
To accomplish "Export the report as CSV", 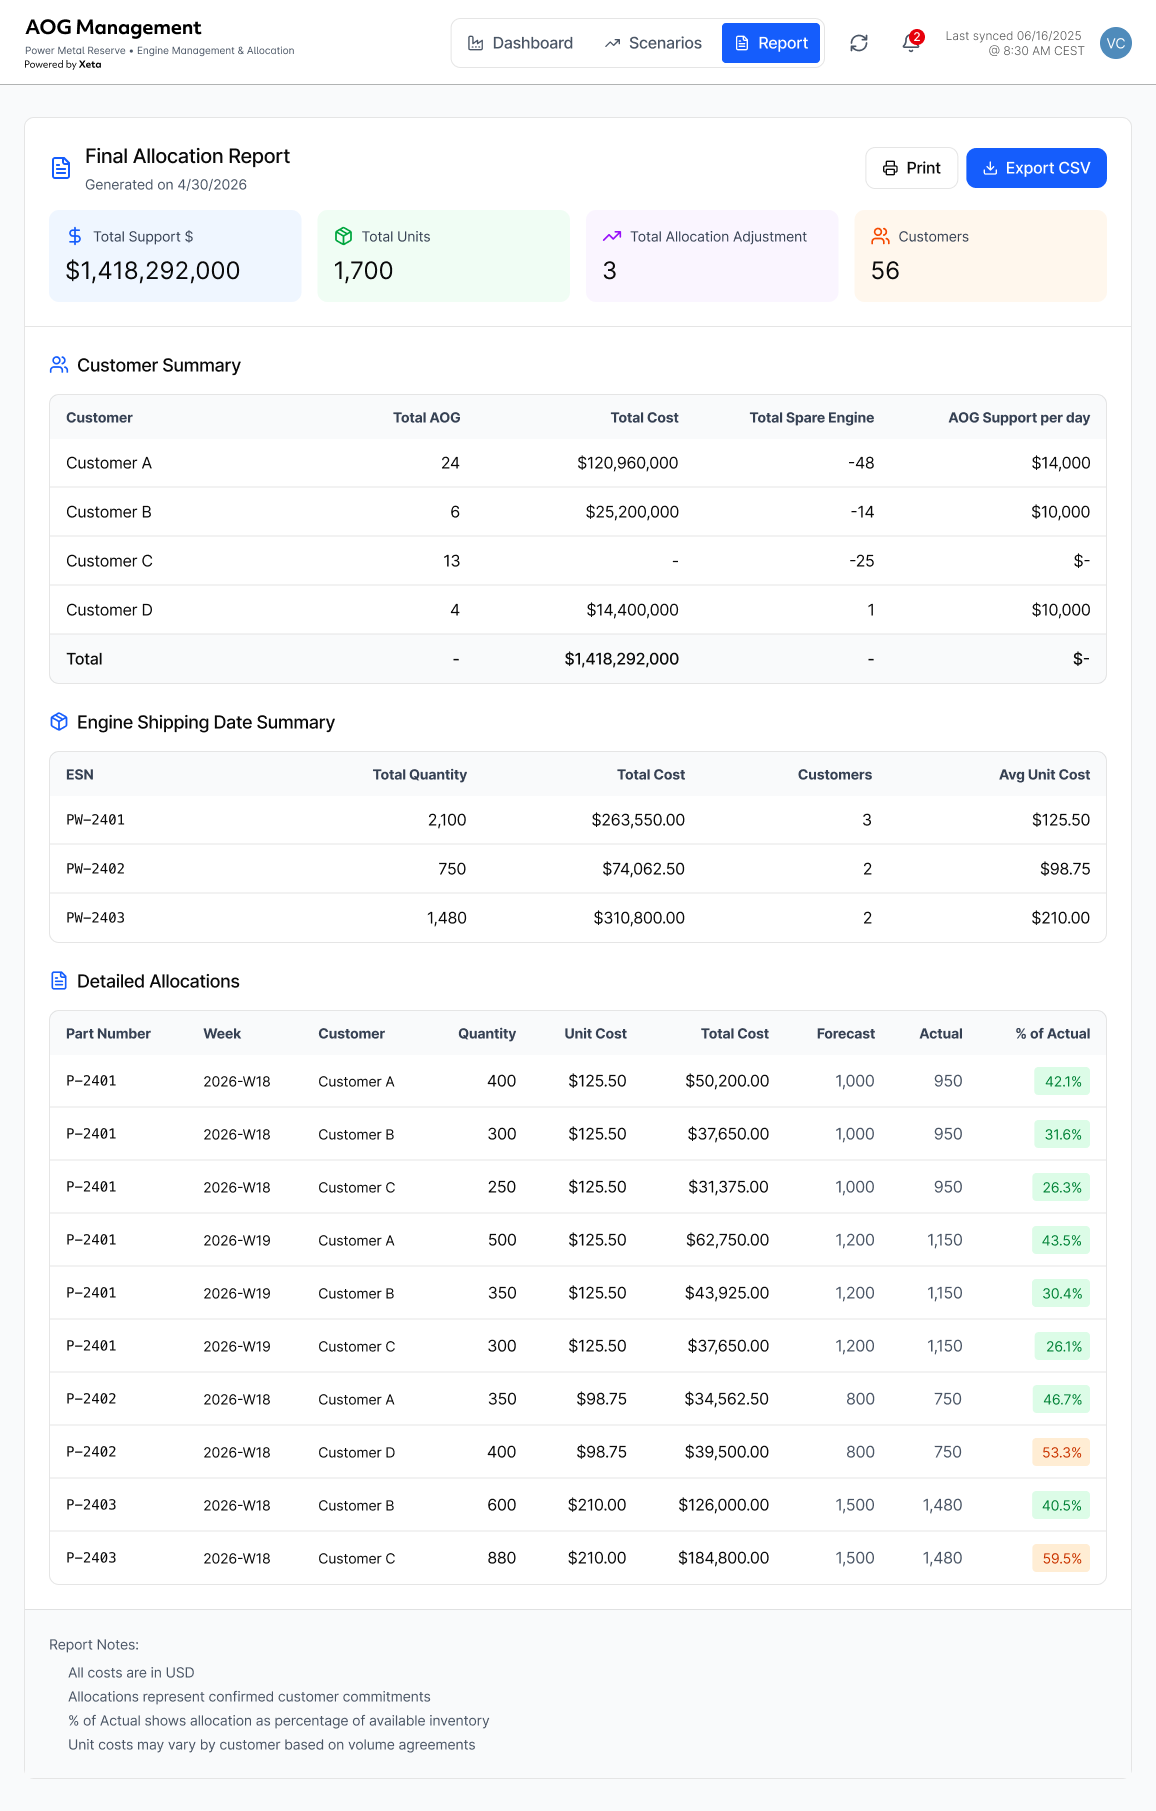I will coord(1036,168).
